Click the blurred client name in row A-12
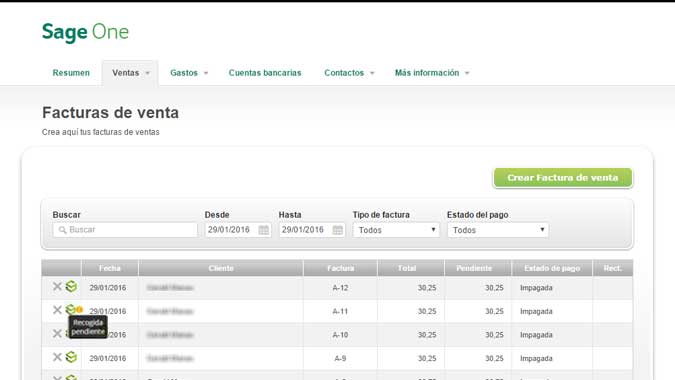 (x=170, y=287)
